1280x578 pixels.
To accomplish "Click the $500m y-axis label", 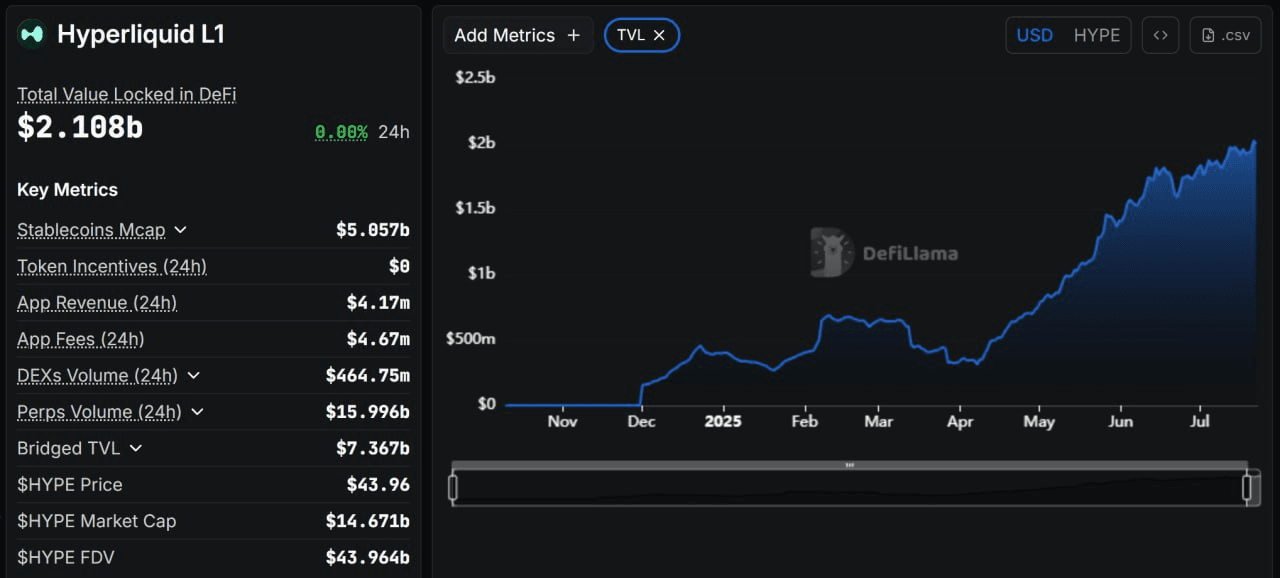I will 470,339.
